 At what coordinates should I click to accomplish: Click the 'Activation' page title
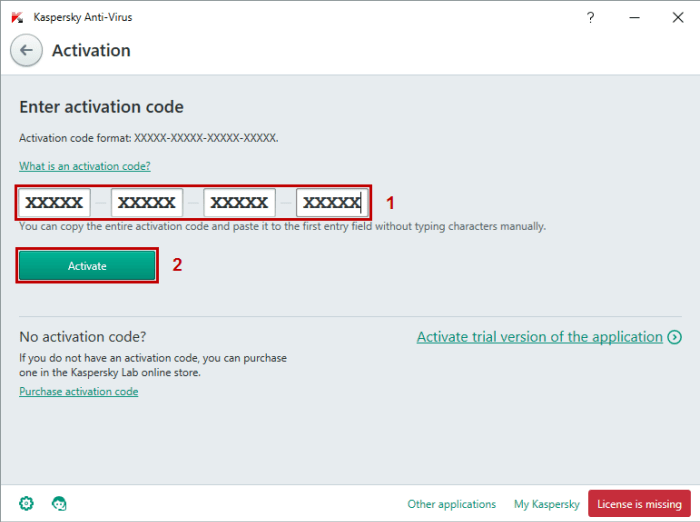tap(91, 50)
